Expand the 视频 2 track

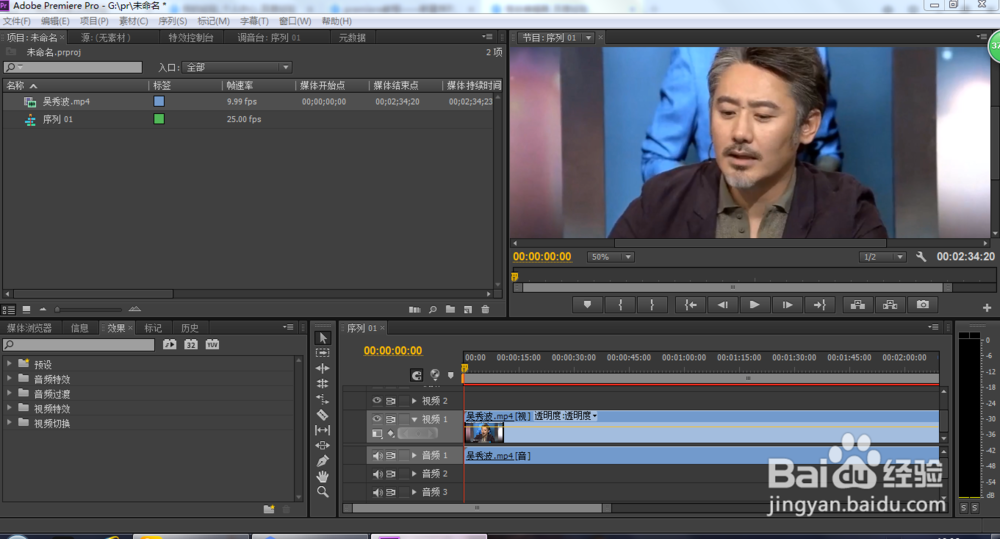(x=414, y=401)
